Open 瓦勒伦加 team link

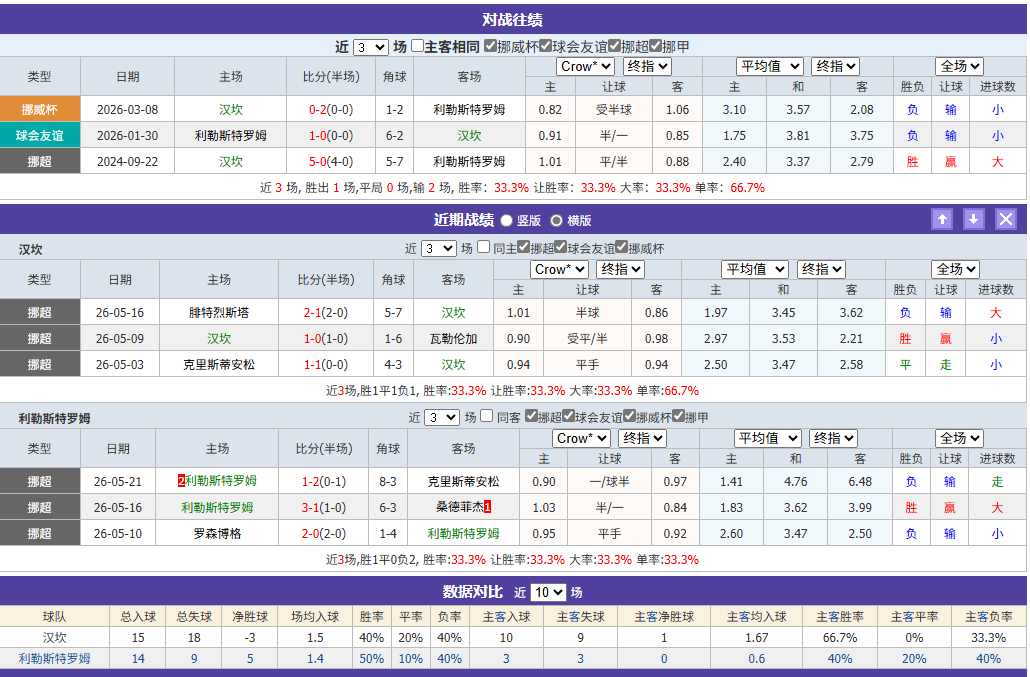pos(453,339)
